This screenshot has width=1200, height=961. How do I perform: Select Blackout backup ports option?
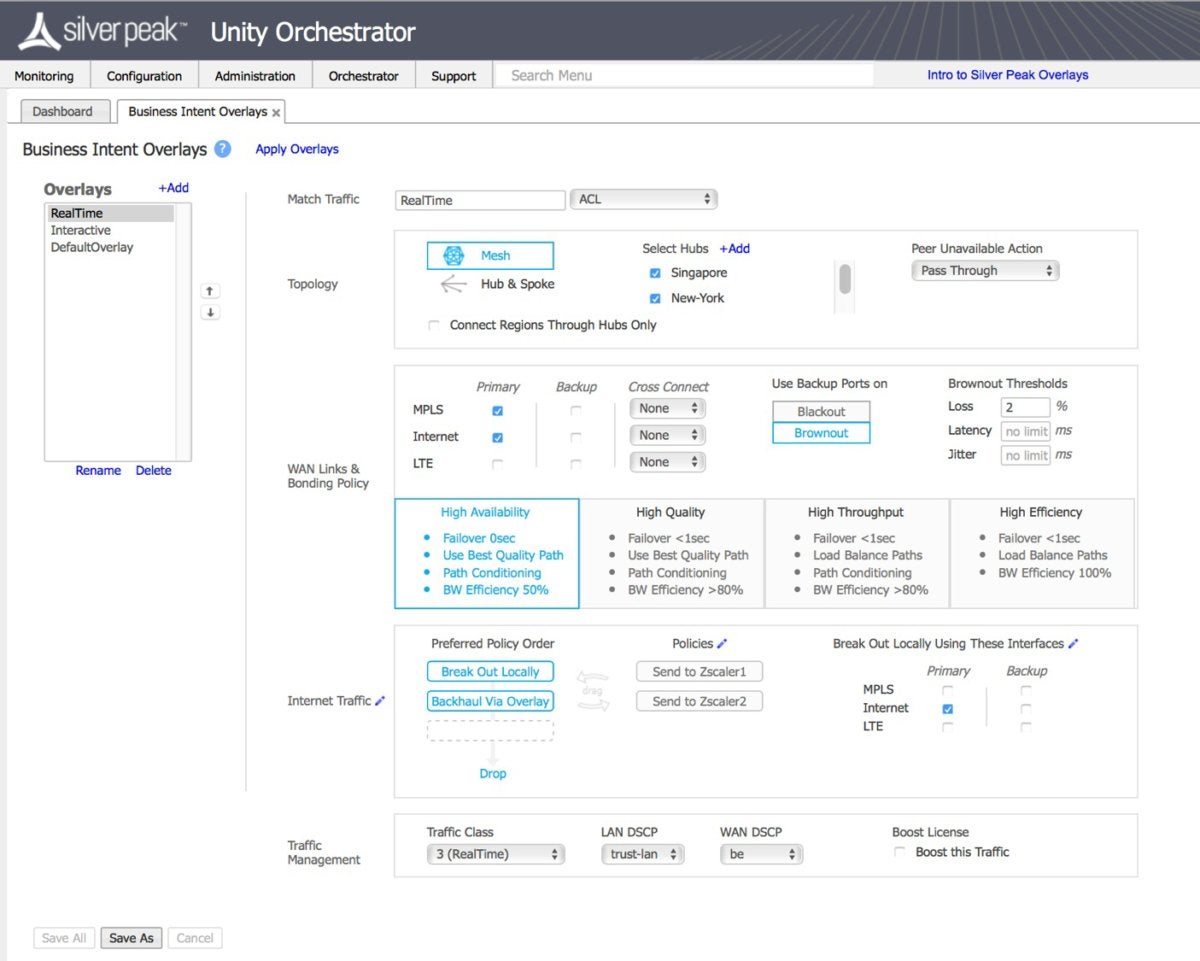821,411
